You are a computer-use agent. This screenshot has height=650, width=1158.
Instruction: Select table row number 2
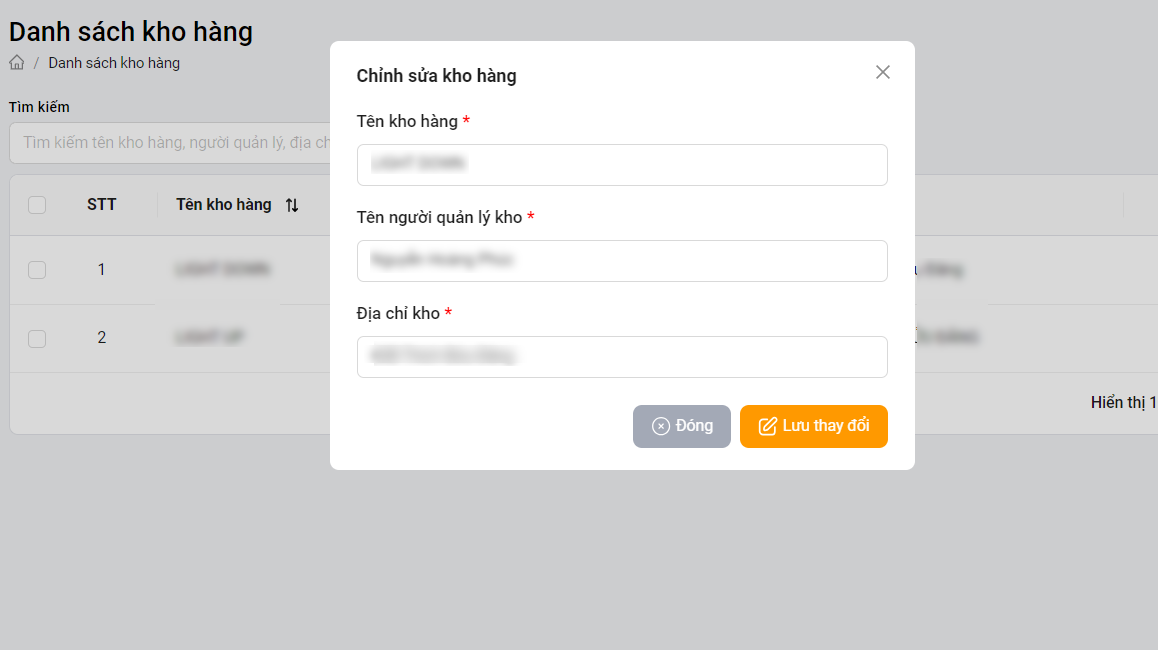(x=101, y=338)
